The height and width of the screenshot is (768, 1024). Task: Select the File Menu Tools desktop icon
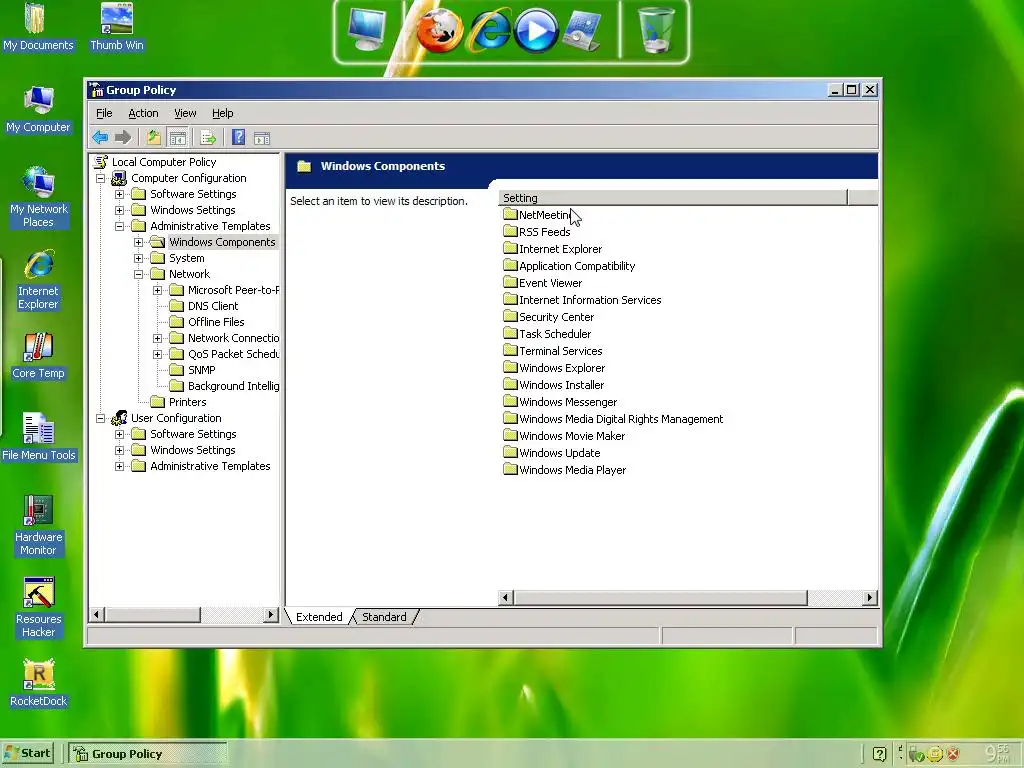click(x=39, y=437)
